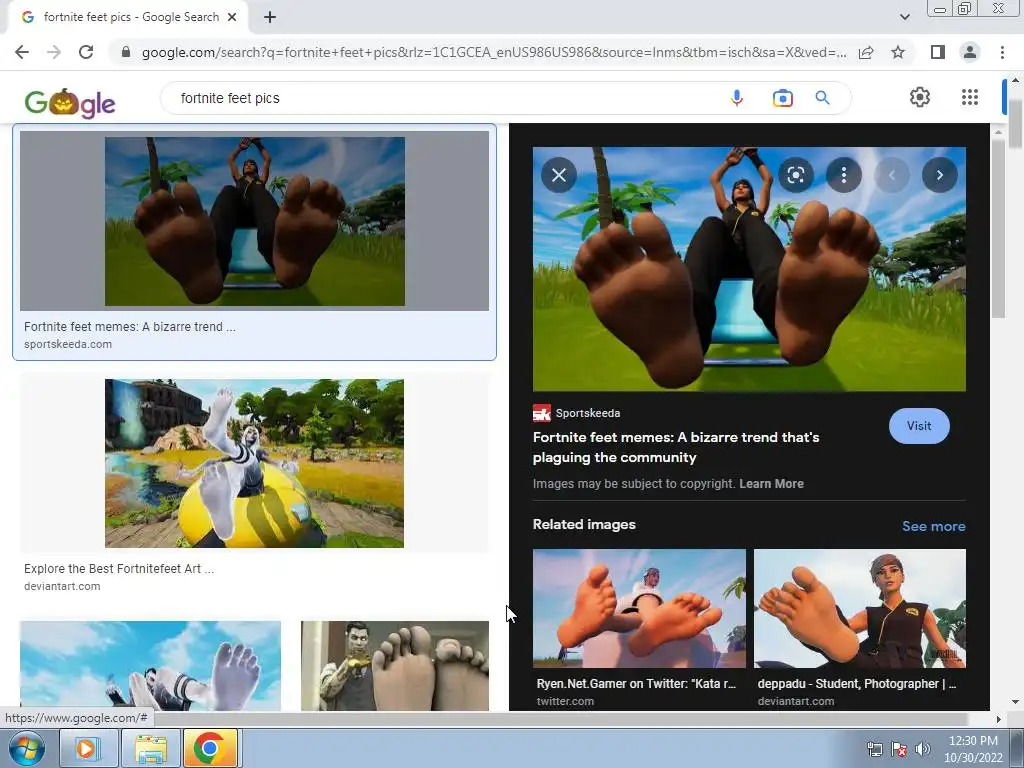The image size is (1024, 768).
Task: Open the Google apps grid
Action: pyautogui.click(x=970, y=97)
